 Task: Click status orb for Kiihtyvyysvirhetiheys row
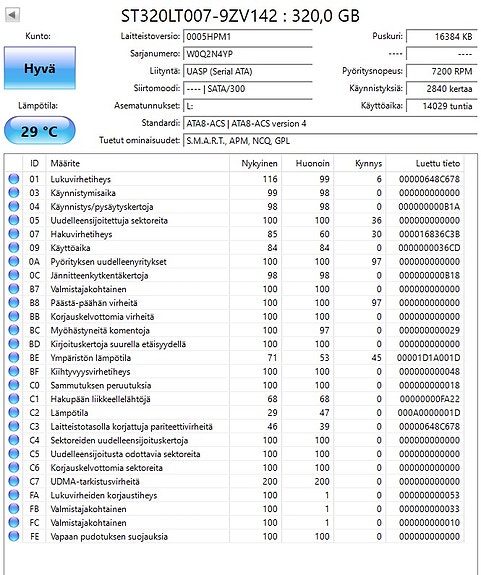(x=14, y=371)
